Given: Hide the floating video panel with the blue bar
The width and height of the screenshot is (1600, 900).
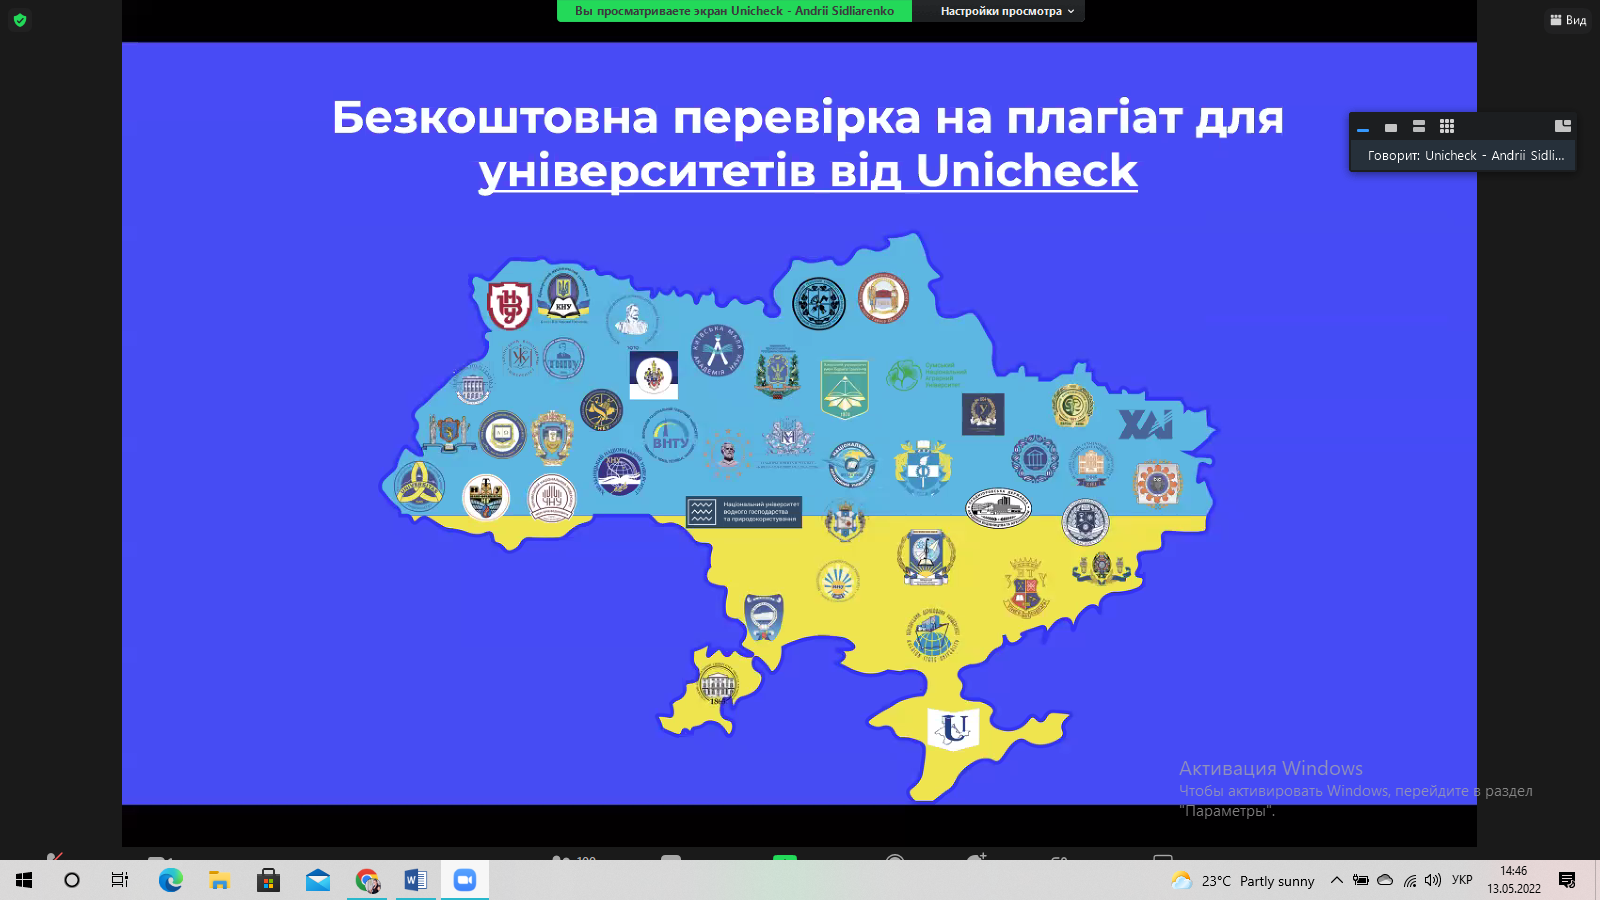Looking at the screenshot, I should coord(1363,127).
